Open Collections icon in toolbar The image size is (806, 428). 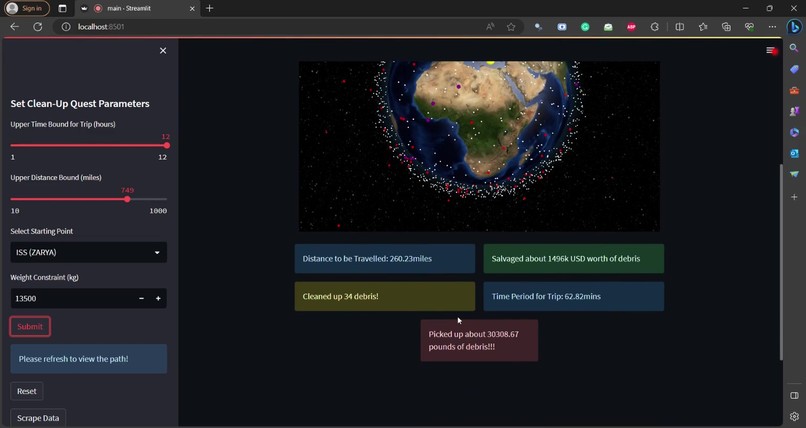click(726, 27)
